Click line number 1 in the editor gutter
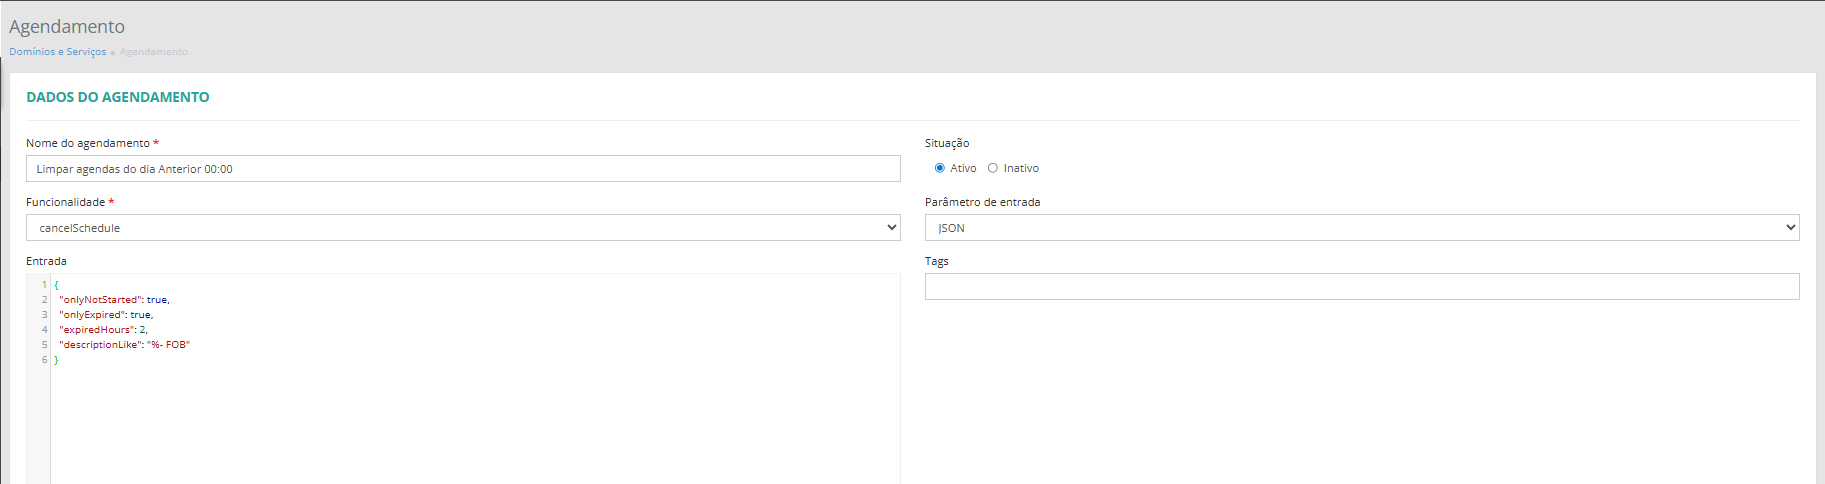The width and height of the screenshot is (1825, 484). tap(44, 285)
